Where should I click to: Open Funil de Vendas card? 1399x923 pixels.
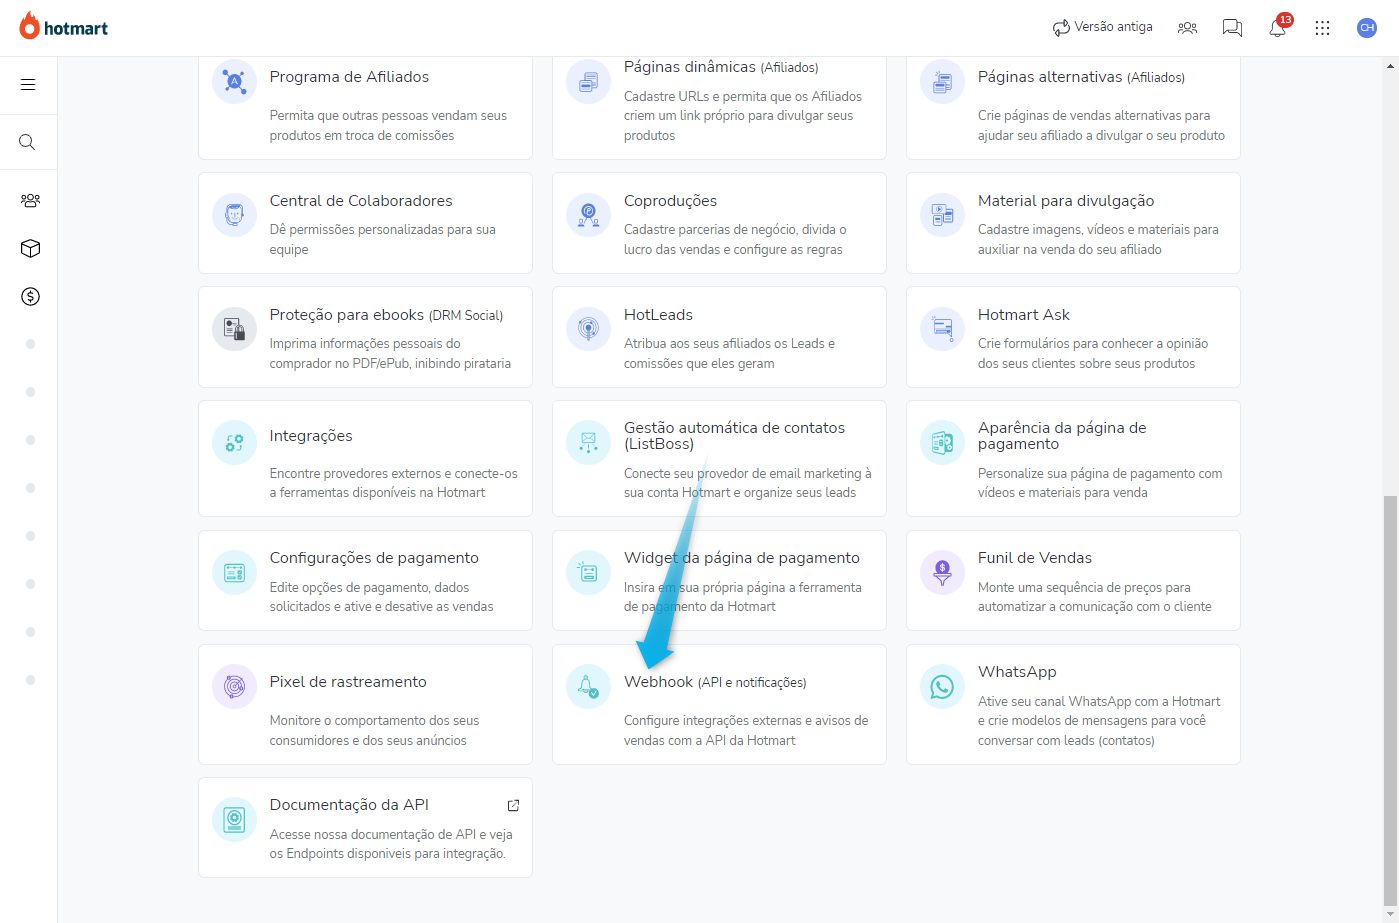coord(1073,580)
